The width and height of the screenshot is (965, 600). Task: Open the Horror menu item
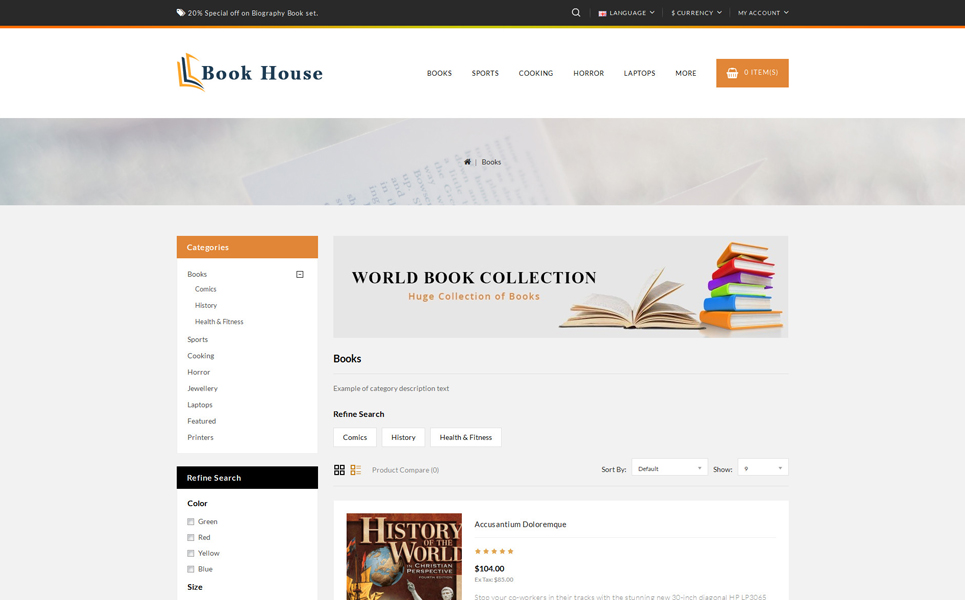588,73
